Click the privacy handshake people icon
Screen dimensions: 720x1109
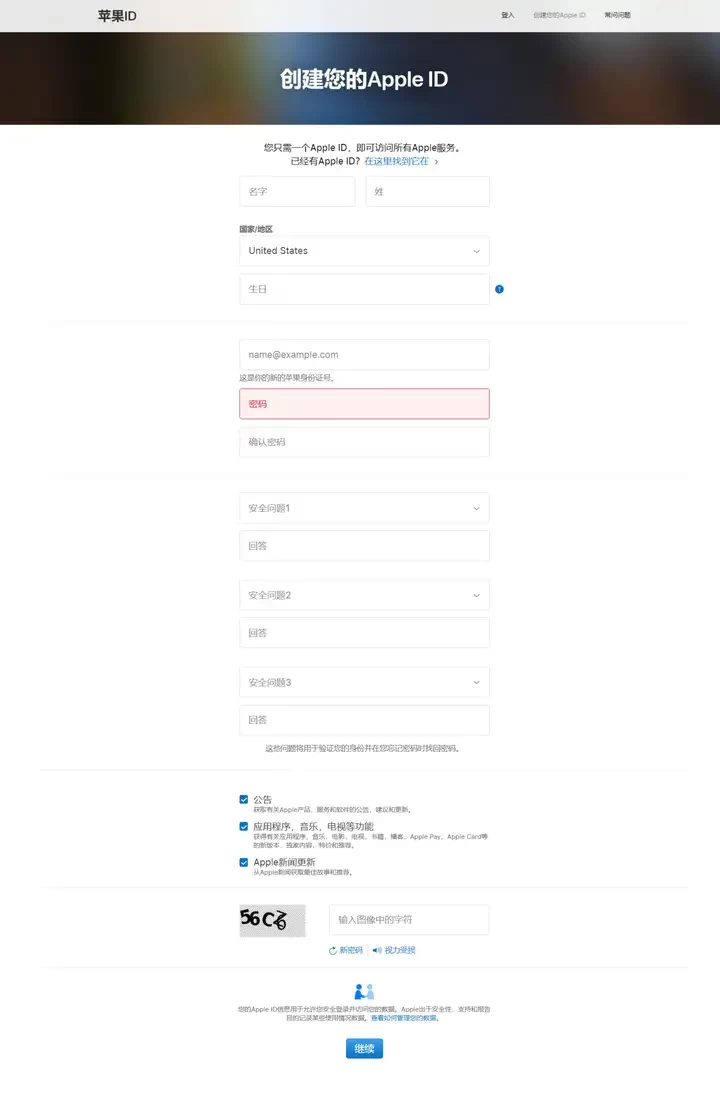(364, 992)
